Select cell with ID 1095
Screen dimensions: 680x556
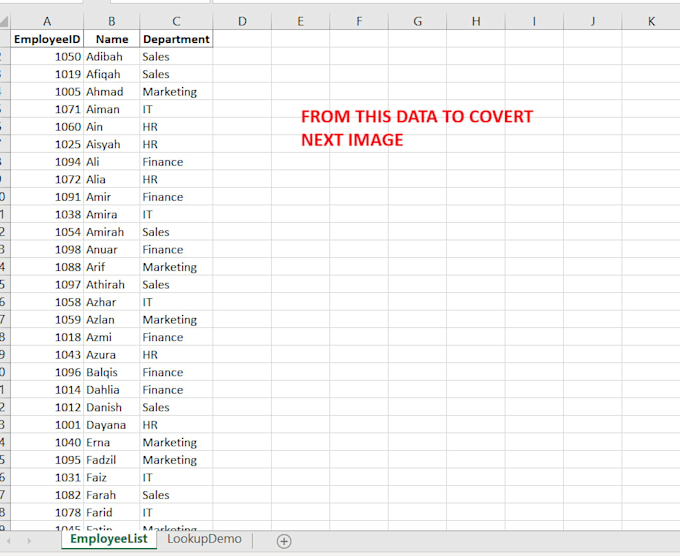[x=47, y=460]
